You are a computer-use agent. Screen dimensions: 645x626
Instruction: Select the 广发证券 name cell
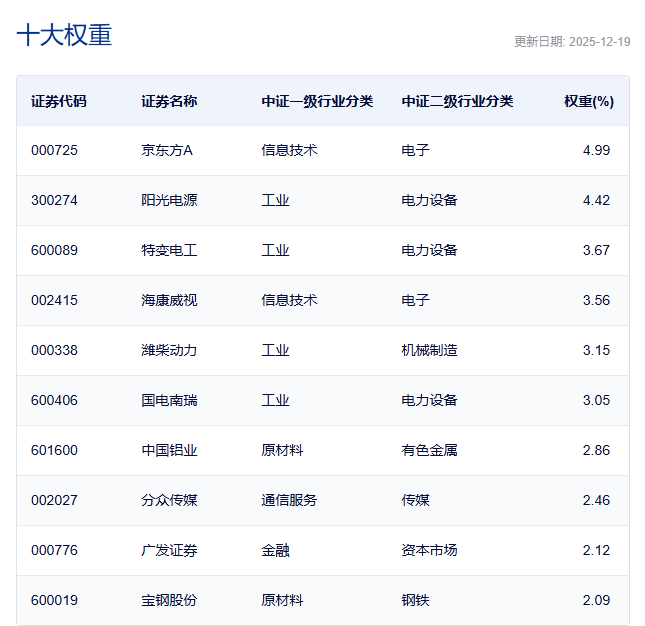[x=169, y=550]
